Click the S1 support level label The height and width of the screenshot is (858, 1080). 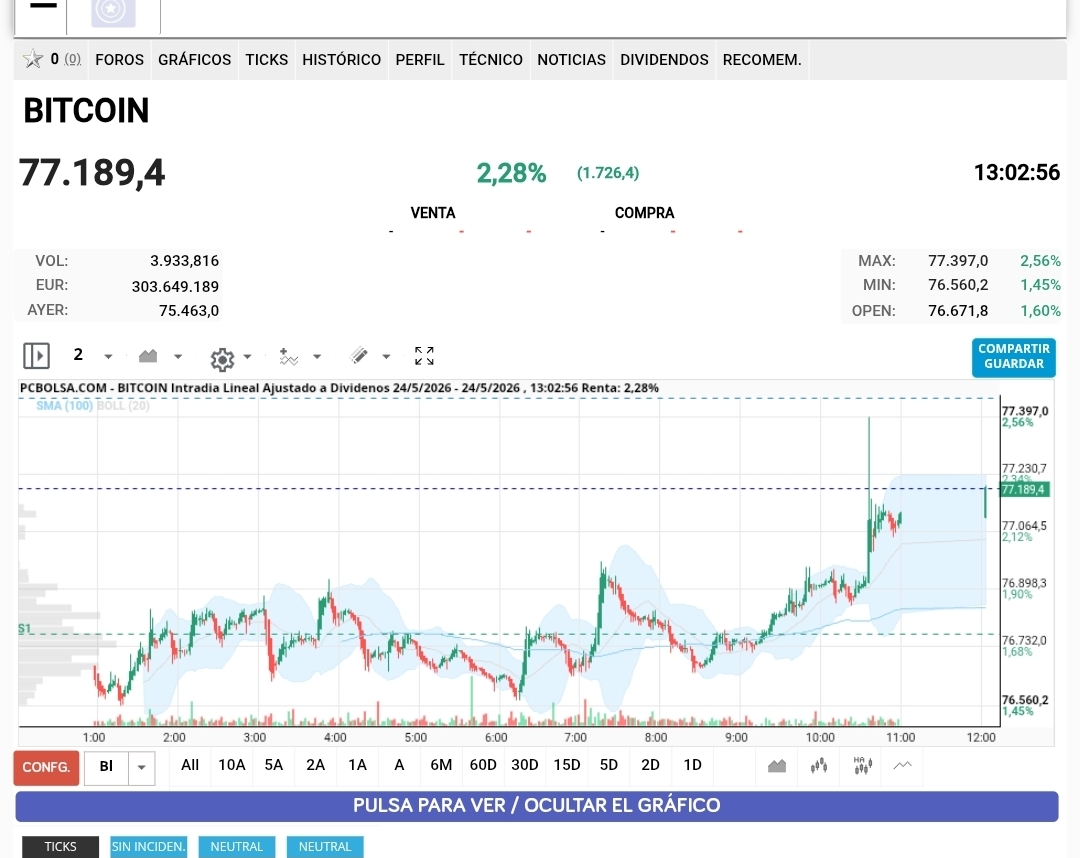24,629
